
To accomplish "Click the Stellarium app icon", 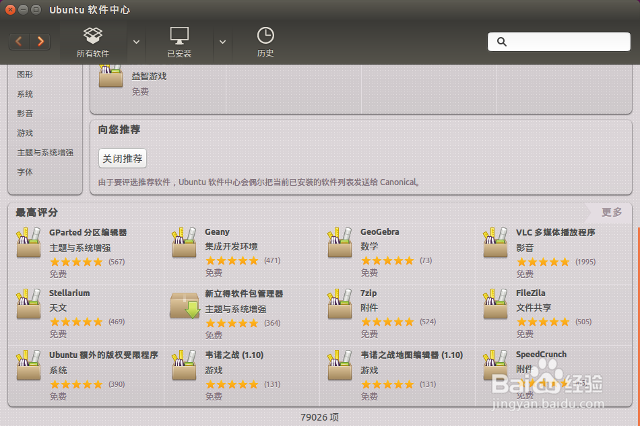I will tap(29, 304).
